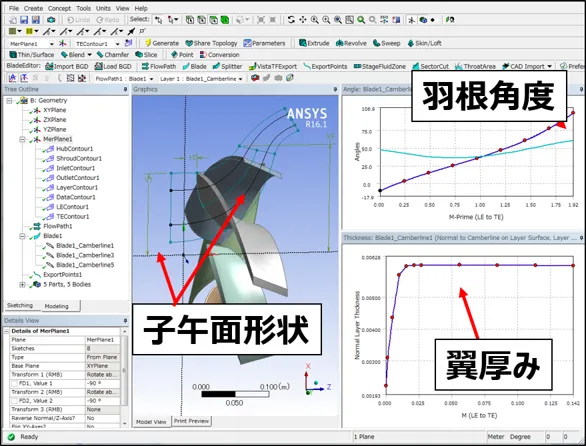Activate the Pan view icon
586x446 pixels.
point(303,20)
